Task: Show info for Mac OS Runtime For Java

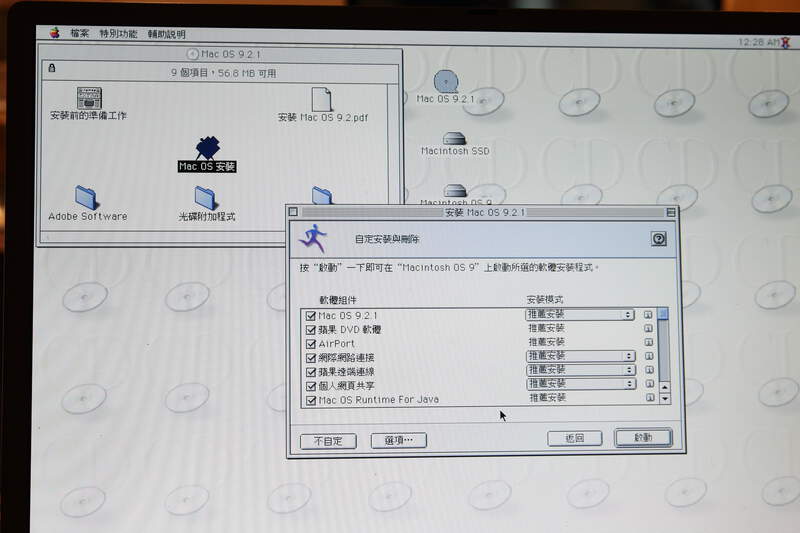Action: click(x=649, y=397)
